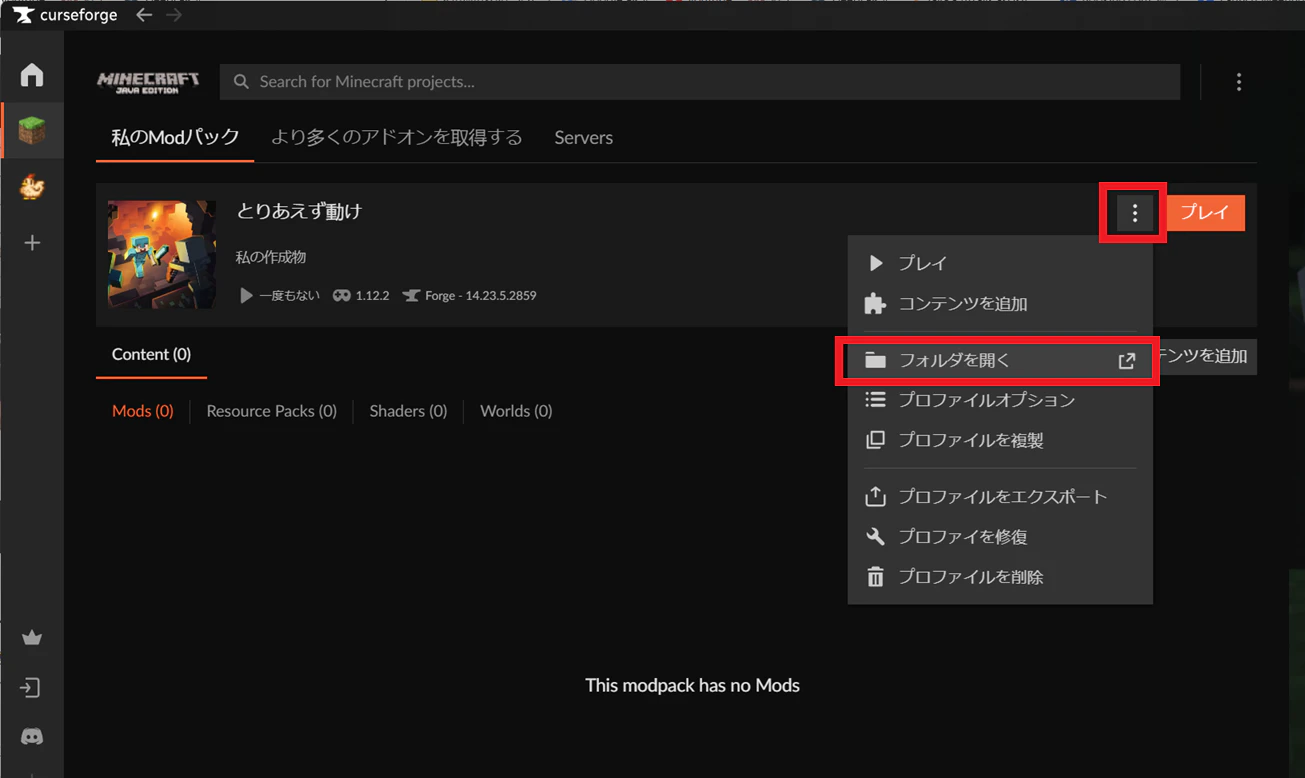This screenshot has width=1305, height=778.
Task: Click the sign-in door icon
Action: [32, 688]
